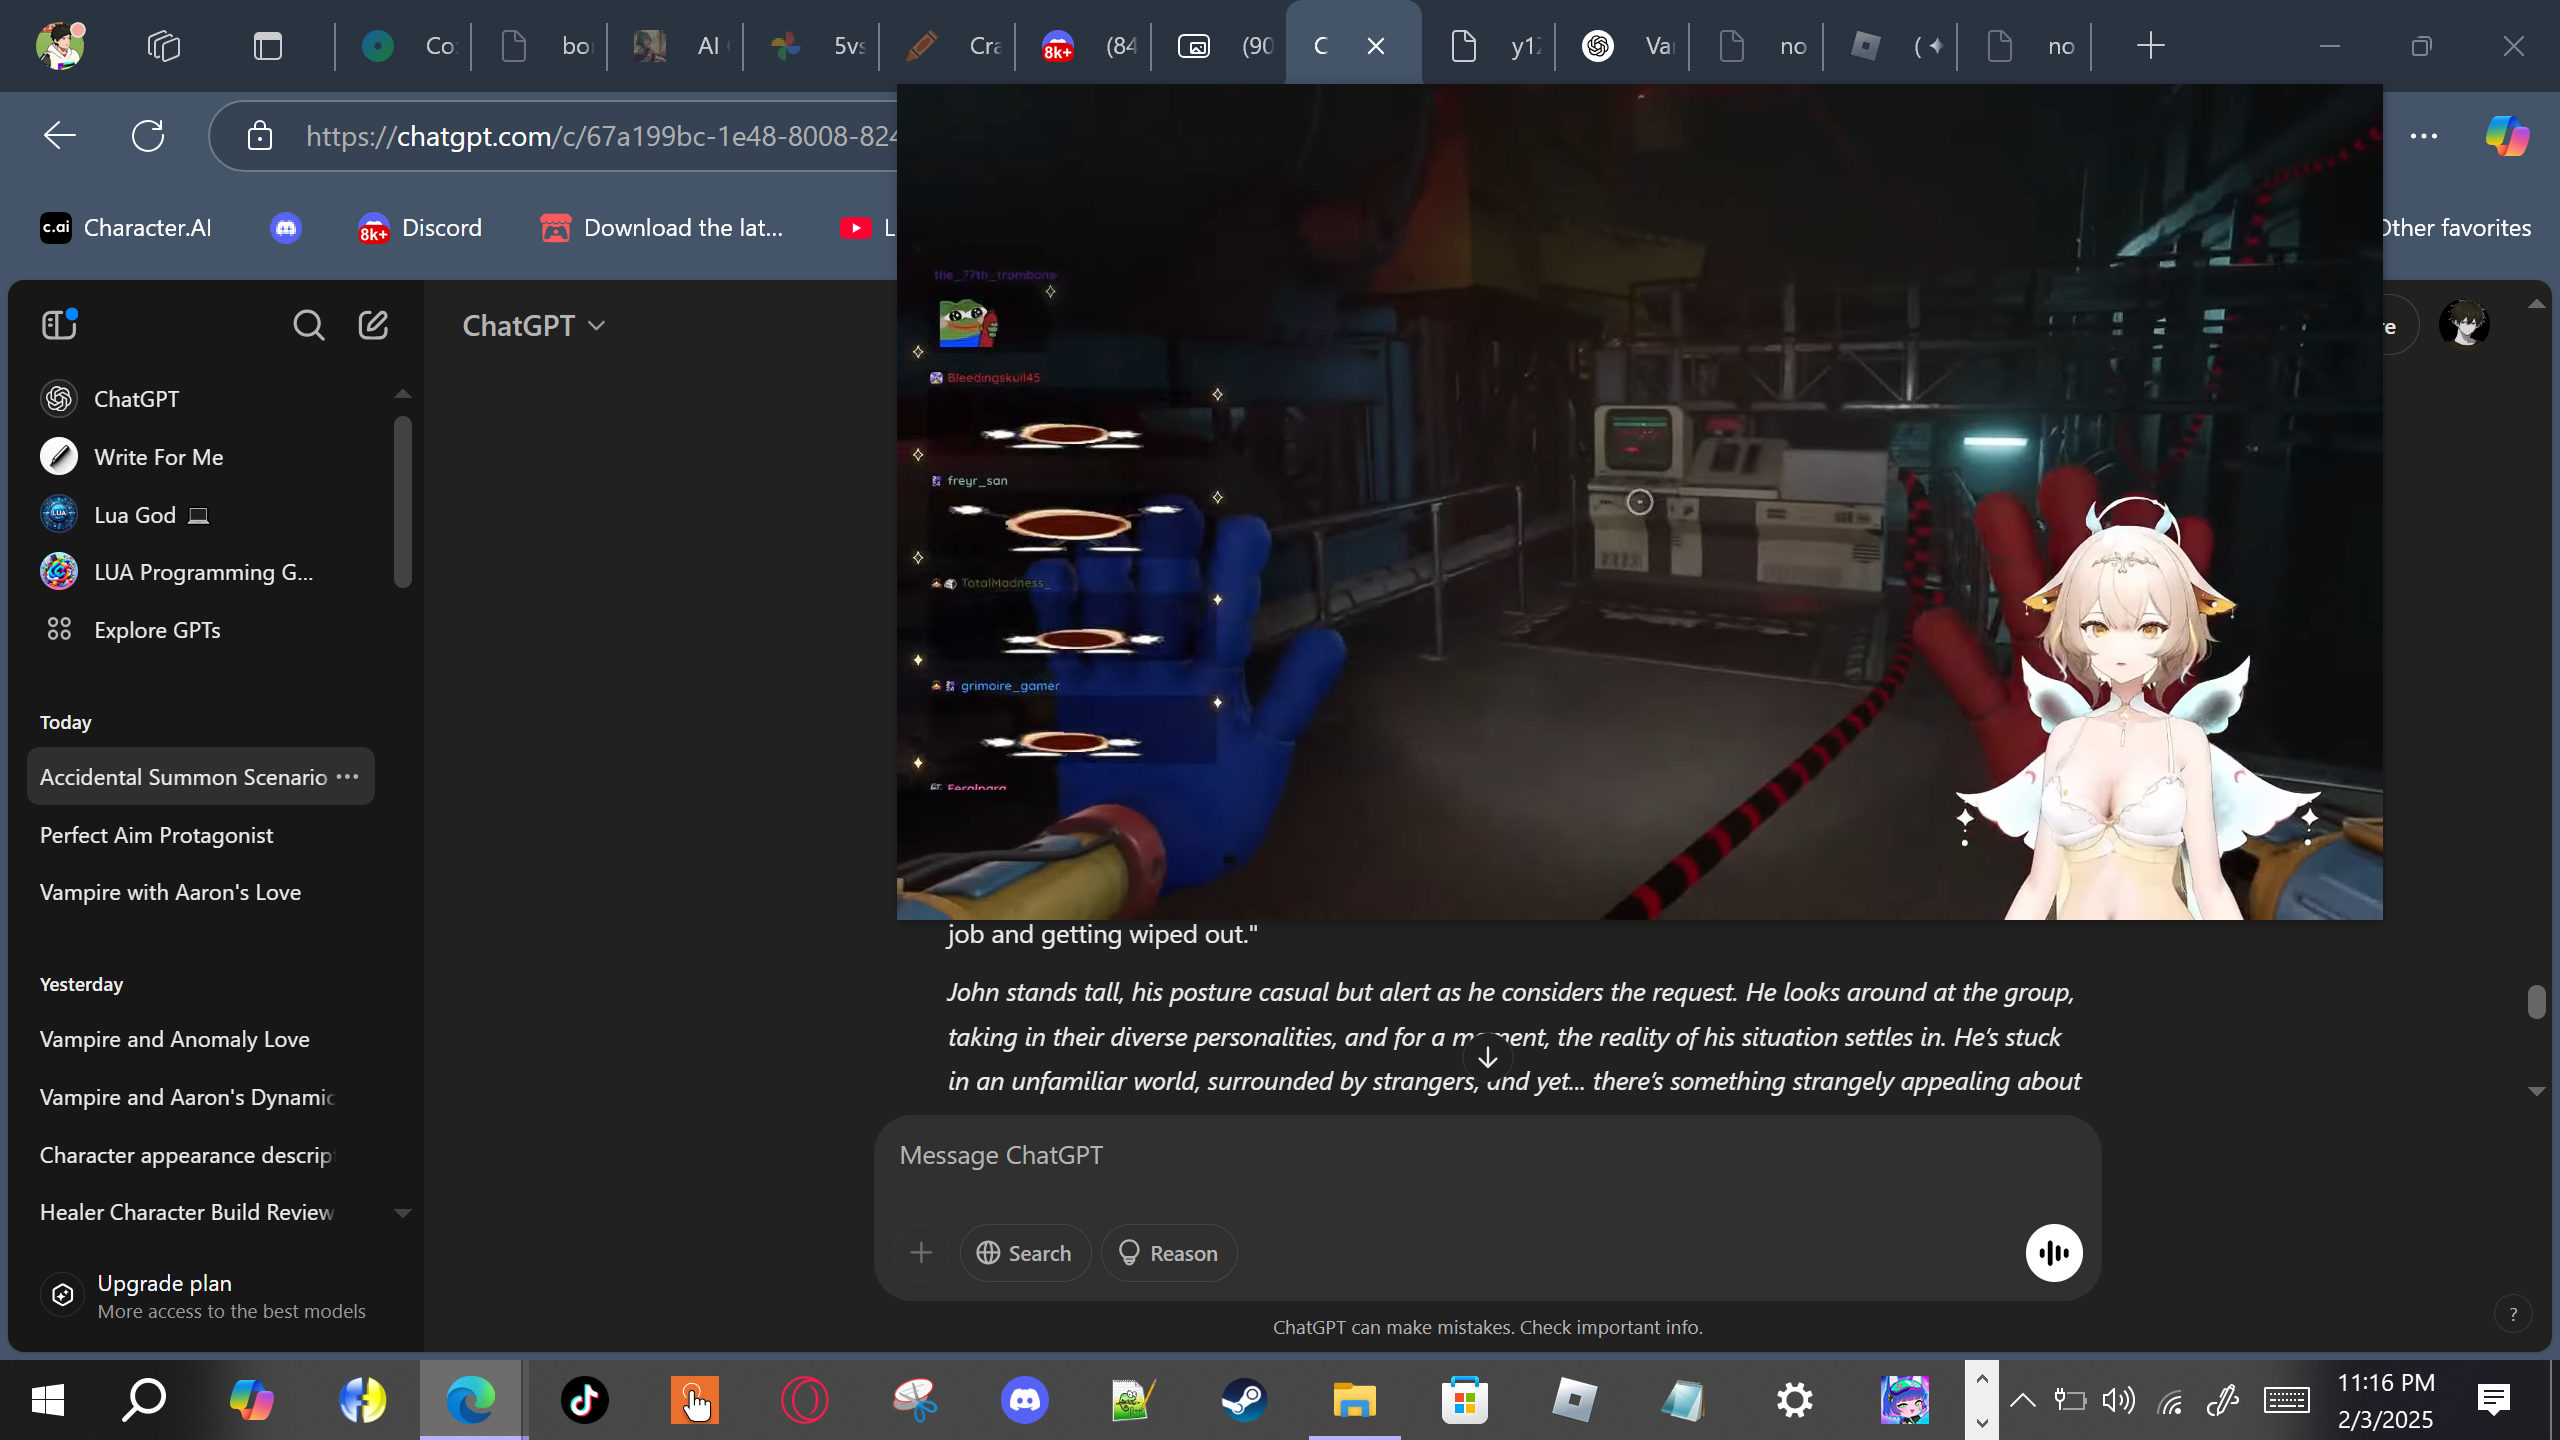The height and width of the screenshot is (1440, 2560).
Task: Open browser Settings and more menu
Action: [2424, 136]
